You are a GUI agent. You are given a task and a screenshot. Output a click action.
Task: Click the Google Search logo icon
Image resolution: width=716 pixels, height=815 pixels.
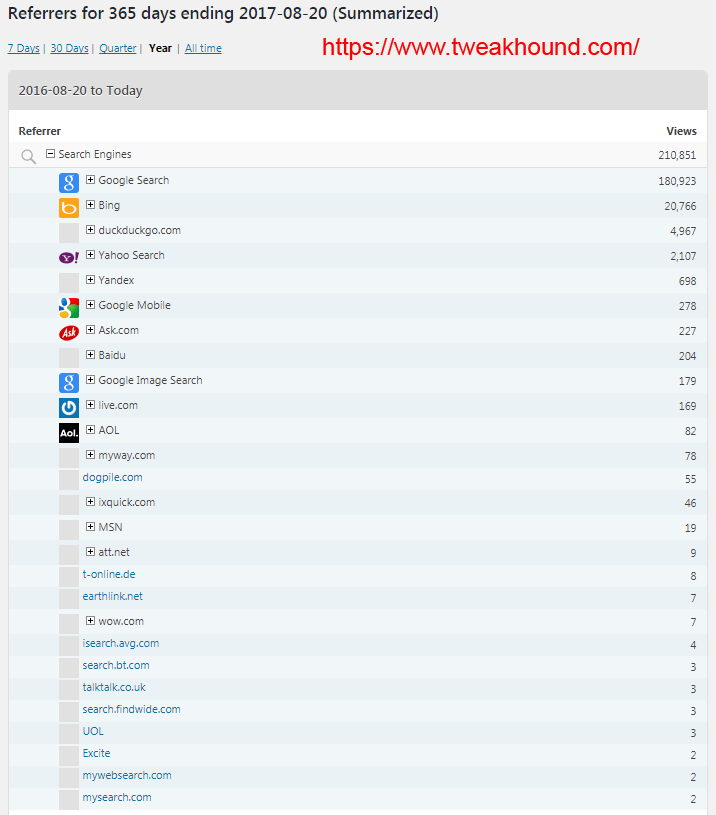(x=69, y=183)
